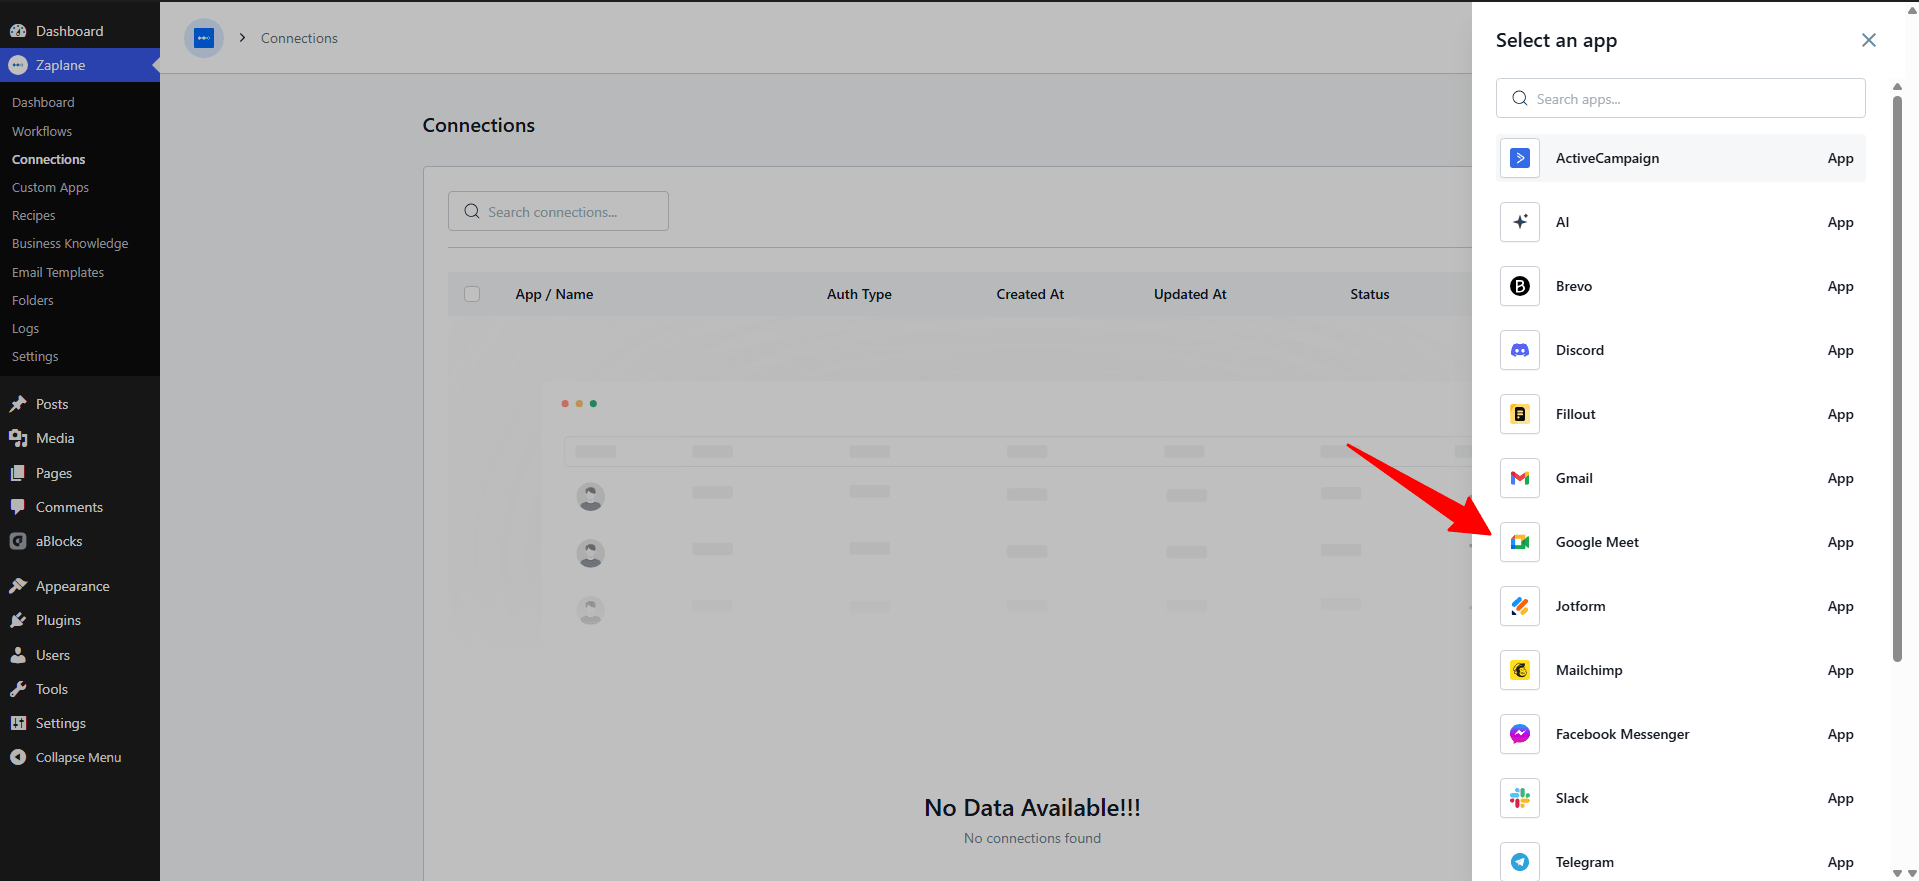Click the aBlocks icon in sidebar
The height and width of the screenshot is (881, 1919).
click(x=18, y=541)
